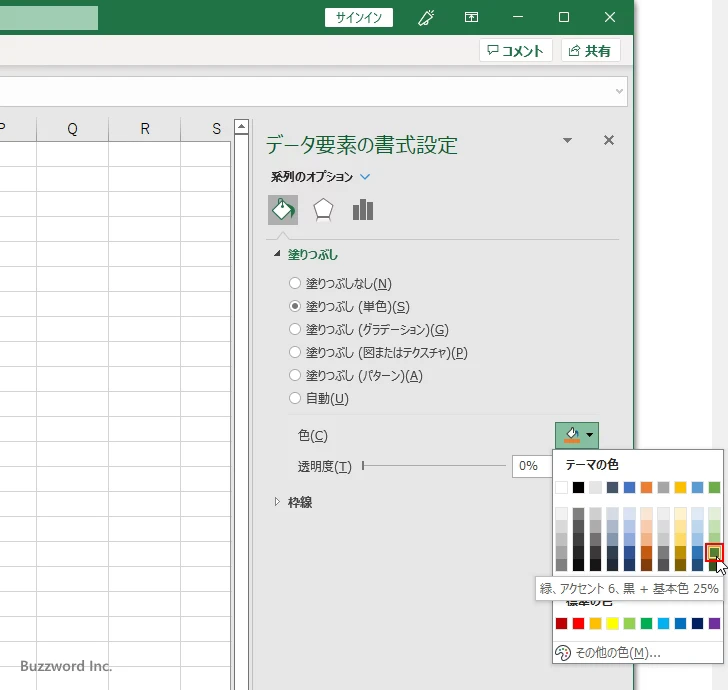Select 塗りつぶし (図またはテクスチャ)(P) radio button
The width and height of the screenshot is (728, 690).
pos(295,352)
